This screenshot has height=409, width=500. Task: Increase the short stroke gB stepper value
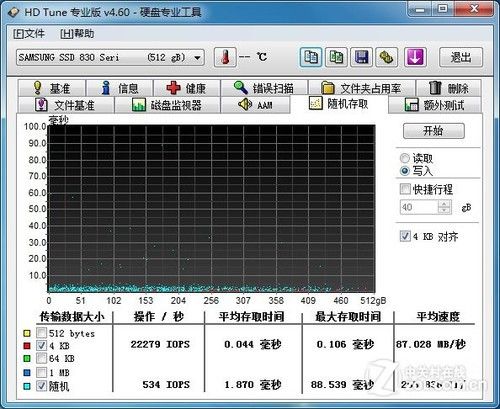pyautogui.click(x=444, y=203)
